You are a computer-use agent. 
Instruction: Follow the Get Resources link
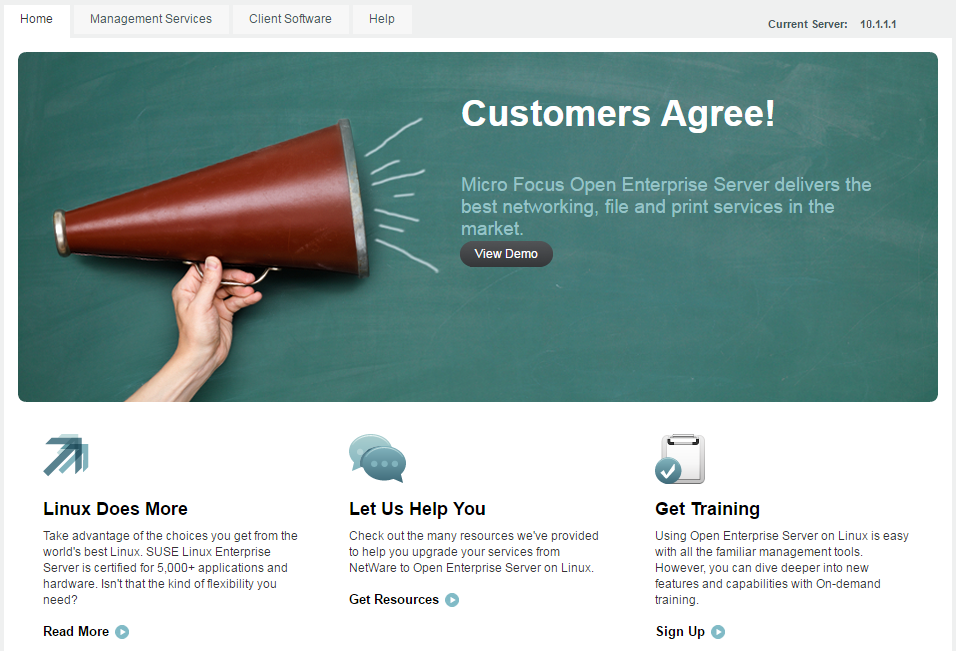click(x=394, y=599)
